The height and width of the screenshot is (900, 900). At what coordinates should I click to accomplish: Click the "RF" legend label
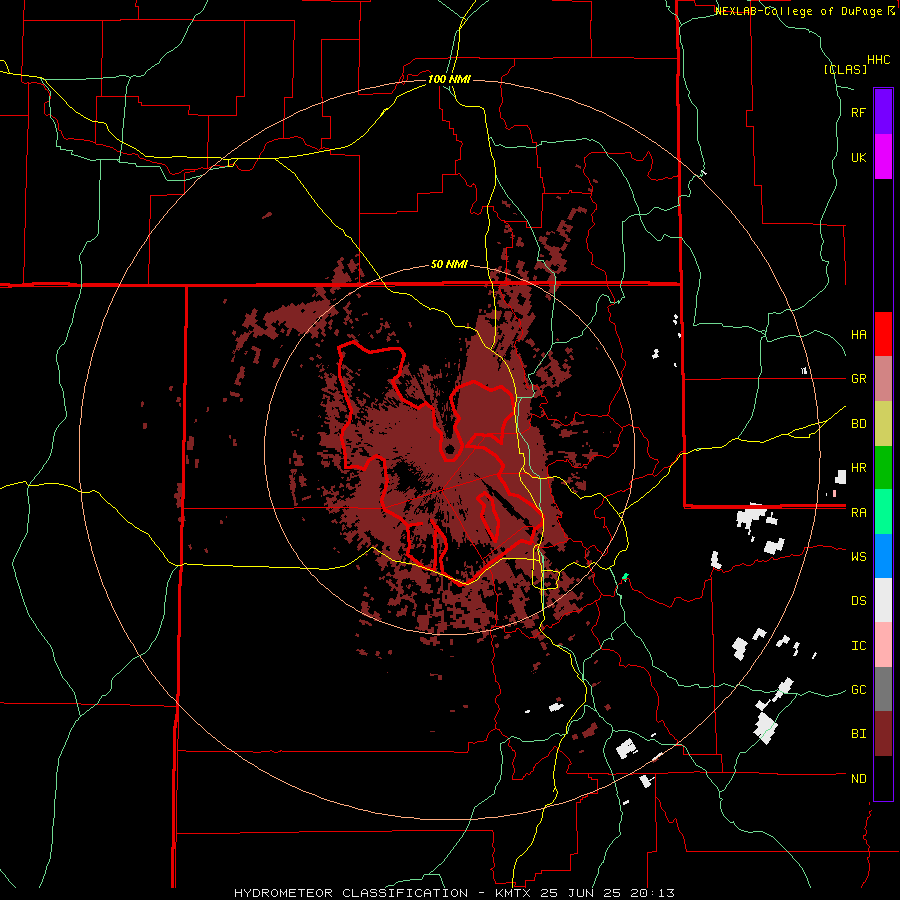(859, 112)
